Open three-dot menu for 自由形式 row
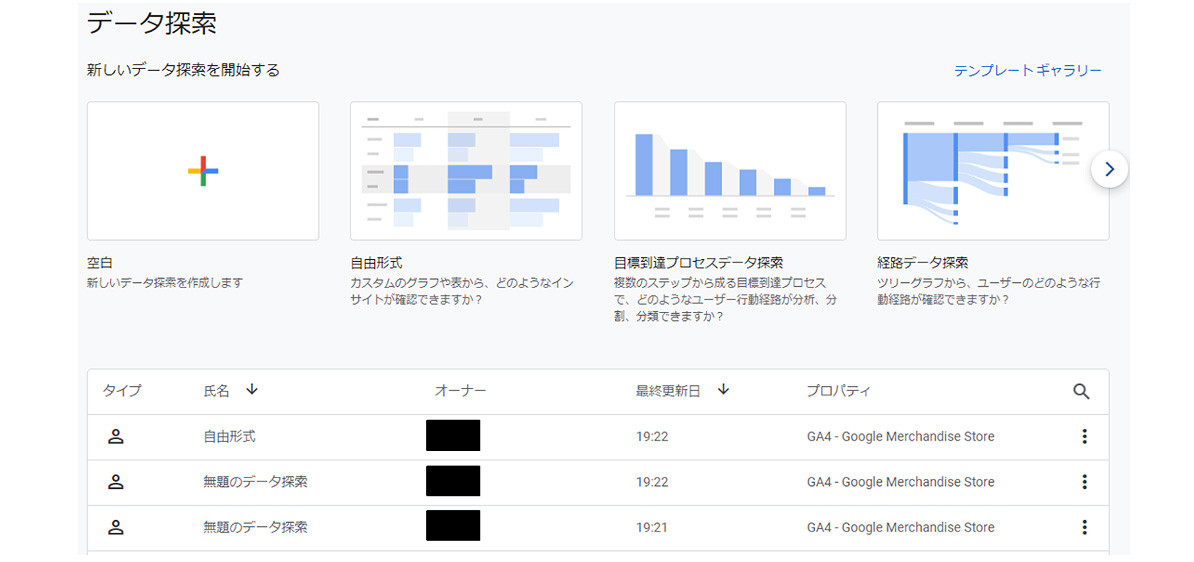 click(x=1084, y=436)
